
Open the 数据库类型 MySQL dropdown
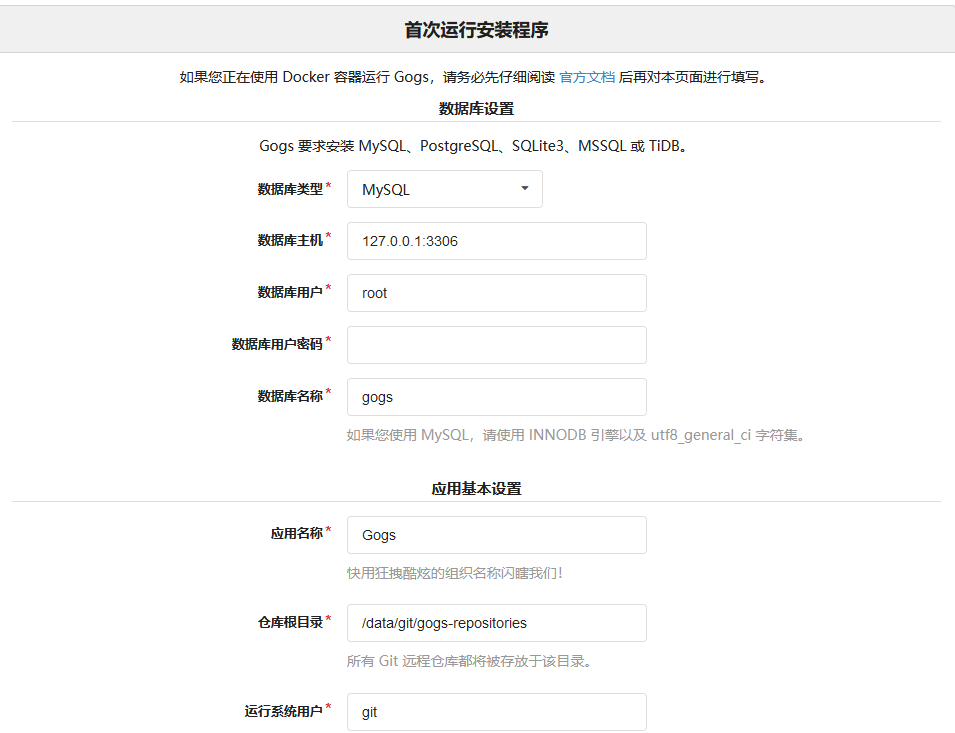pos(445,189)
